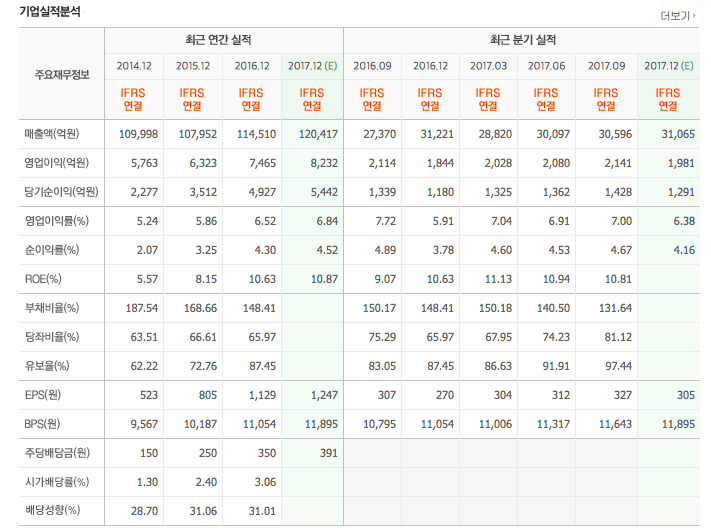Select the operating margin value 6.38
Viewport: 711px width, 532px height.
point(684,221)
